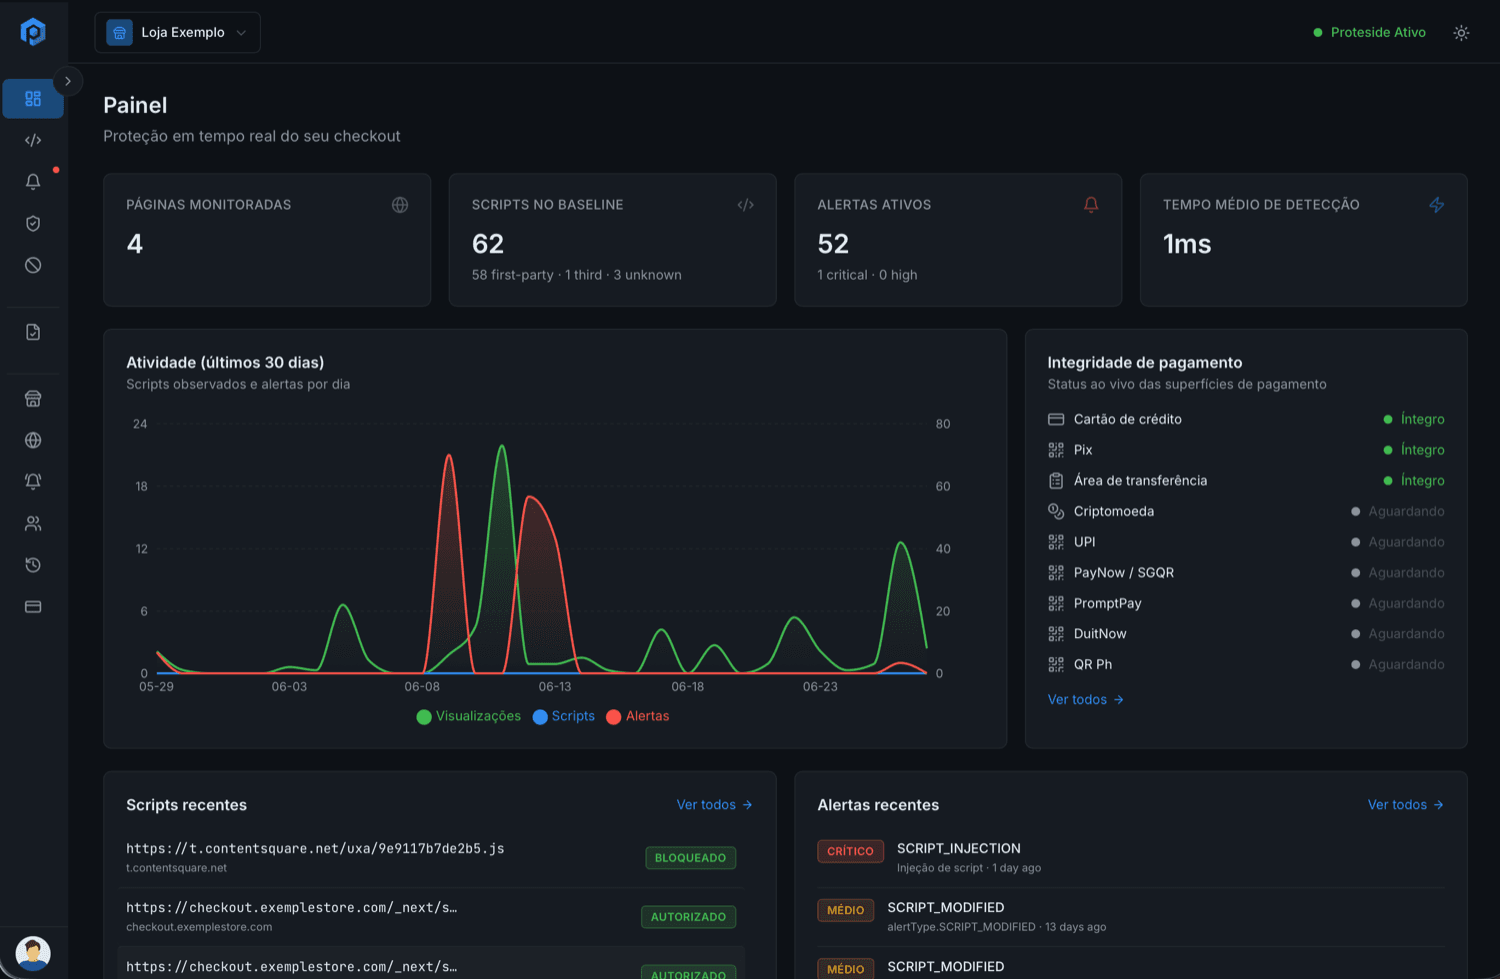
Task: Click the bell icon on Alertas Ativos card
Action: pyautogui.click(x=1091, y=205)
